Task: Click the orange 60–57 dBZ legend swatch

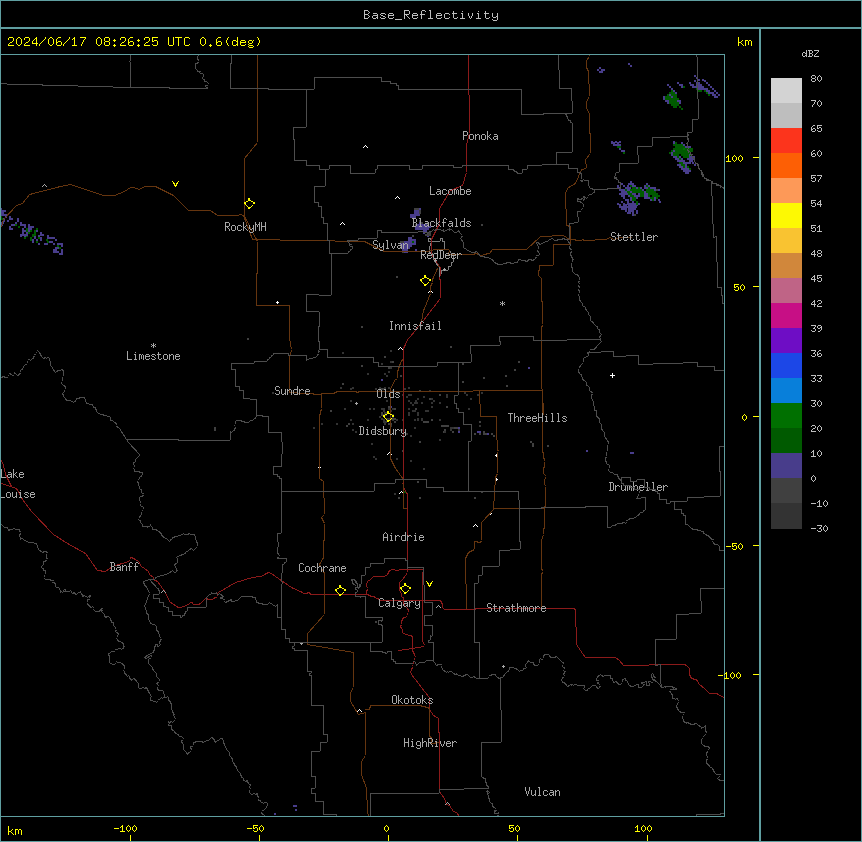Action: click(x=786, y=165)
